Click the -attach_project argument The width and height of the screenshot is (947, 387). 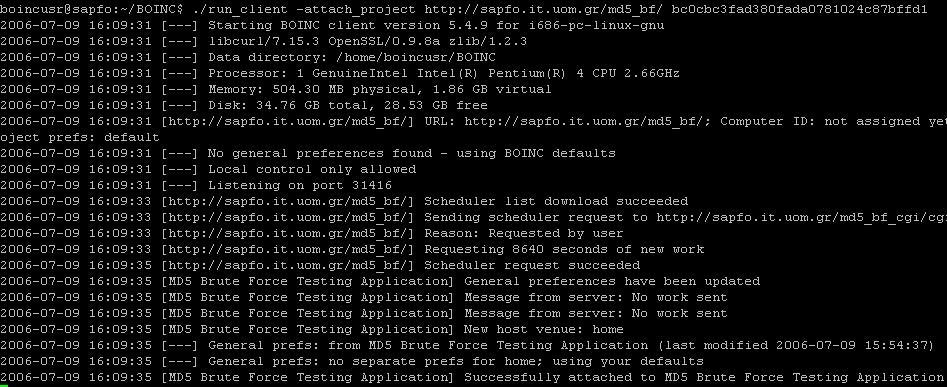point(357,10)
